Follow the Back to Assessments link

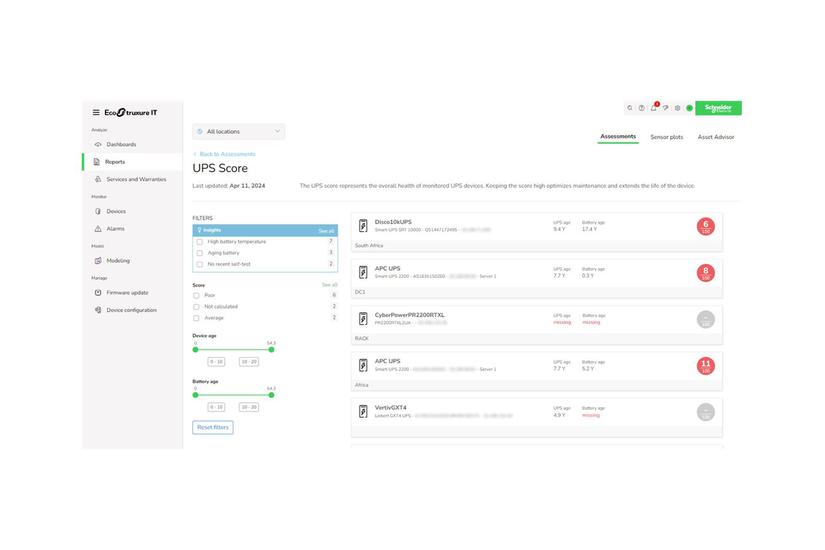tap(226, 154)
